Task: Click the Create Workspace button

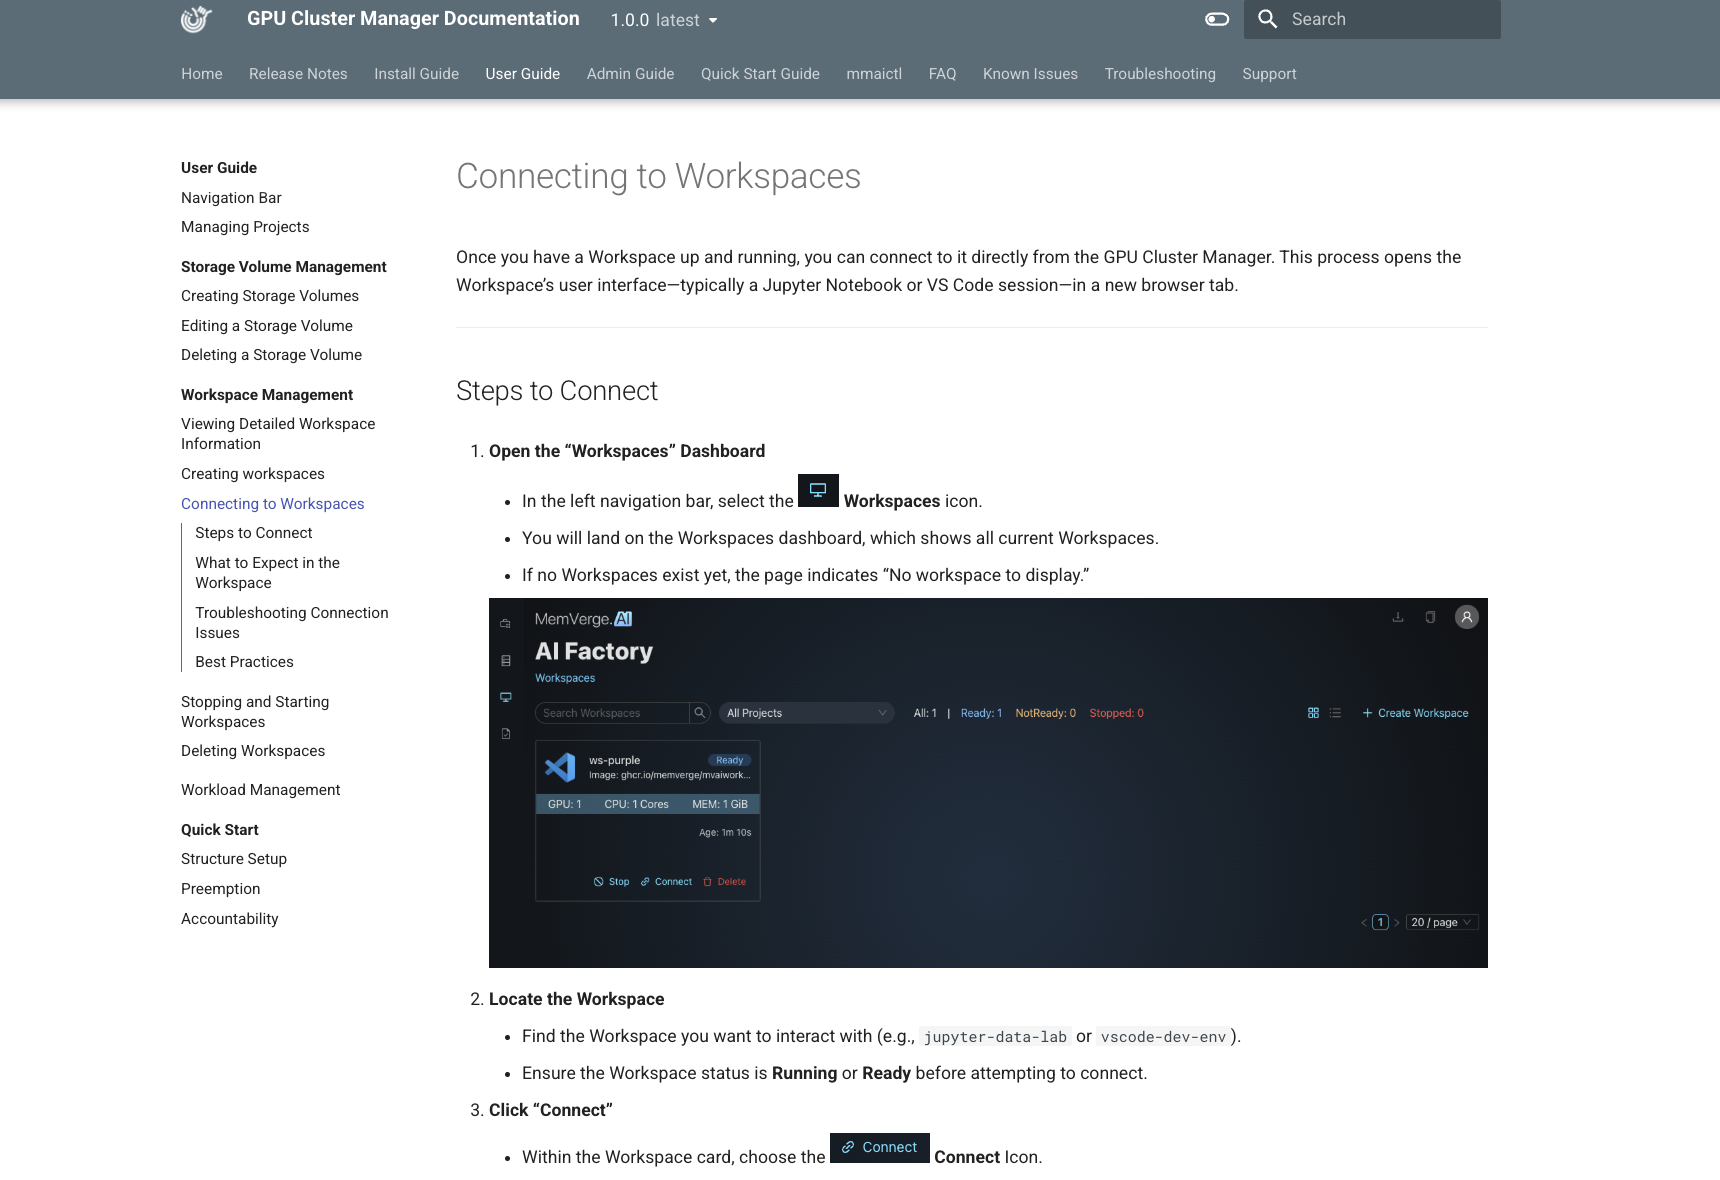Action: click(x=1415, y=713)
